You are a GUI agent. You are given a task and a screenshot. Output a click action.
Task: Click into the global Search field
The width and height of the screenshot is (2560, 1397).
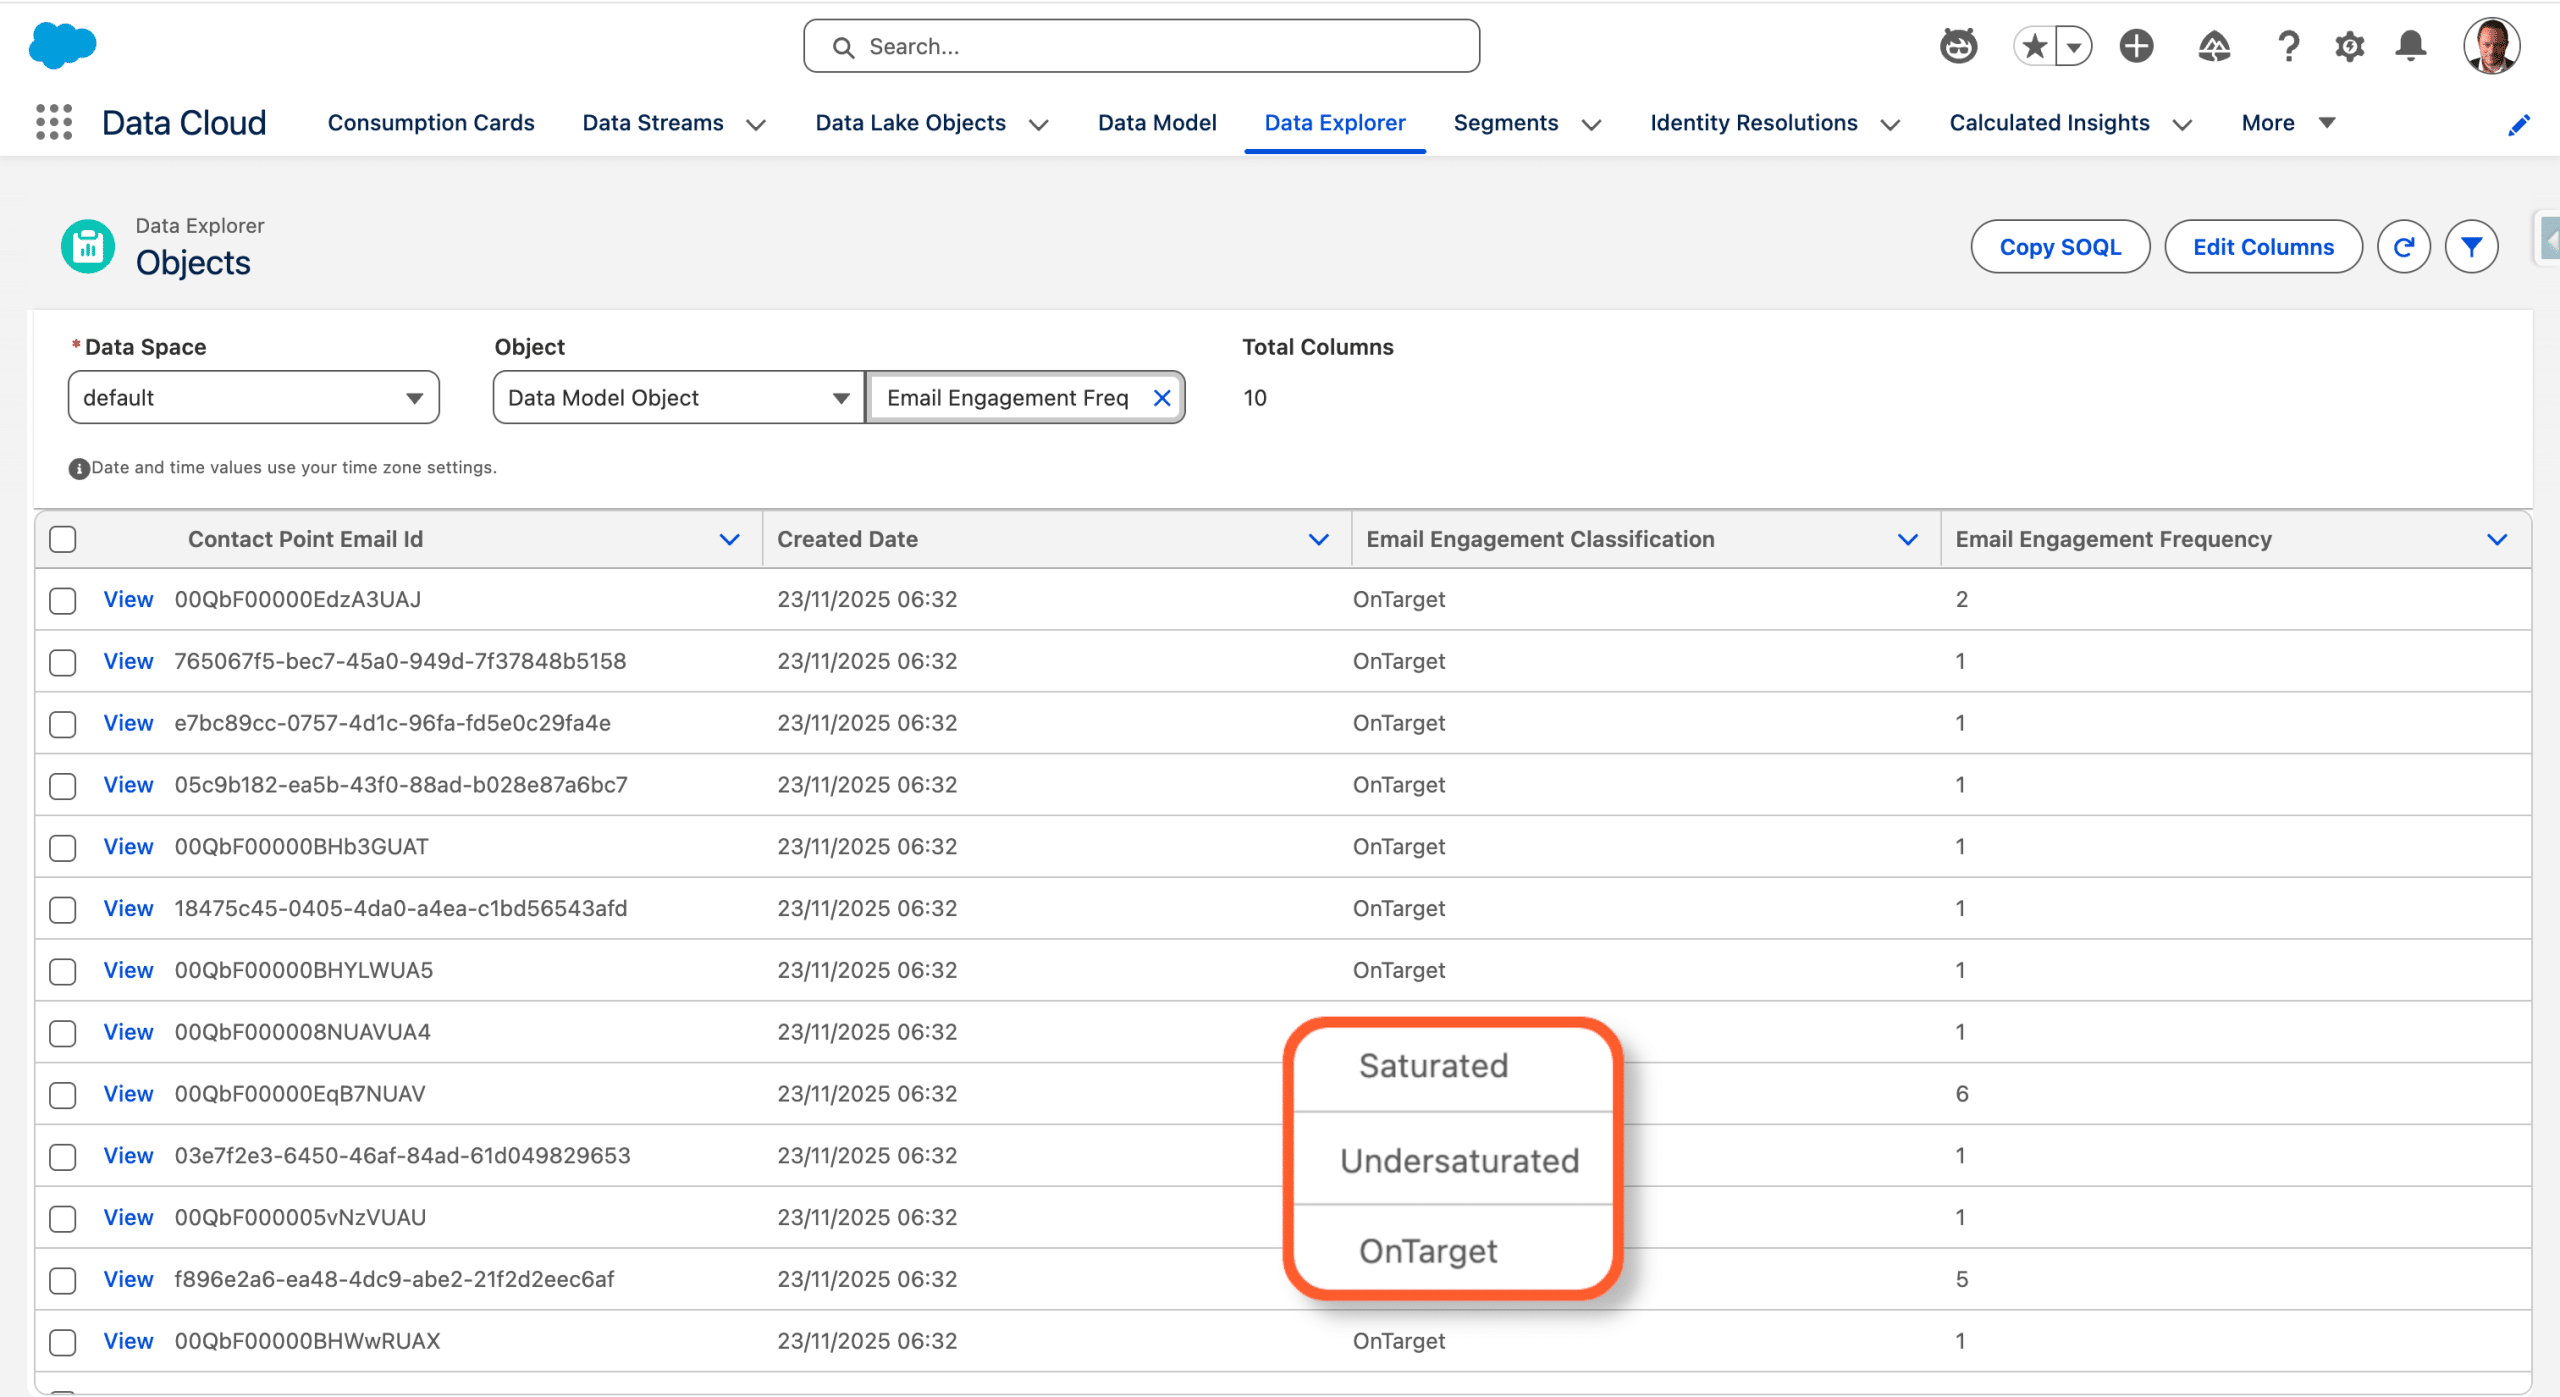[1140, 46]
